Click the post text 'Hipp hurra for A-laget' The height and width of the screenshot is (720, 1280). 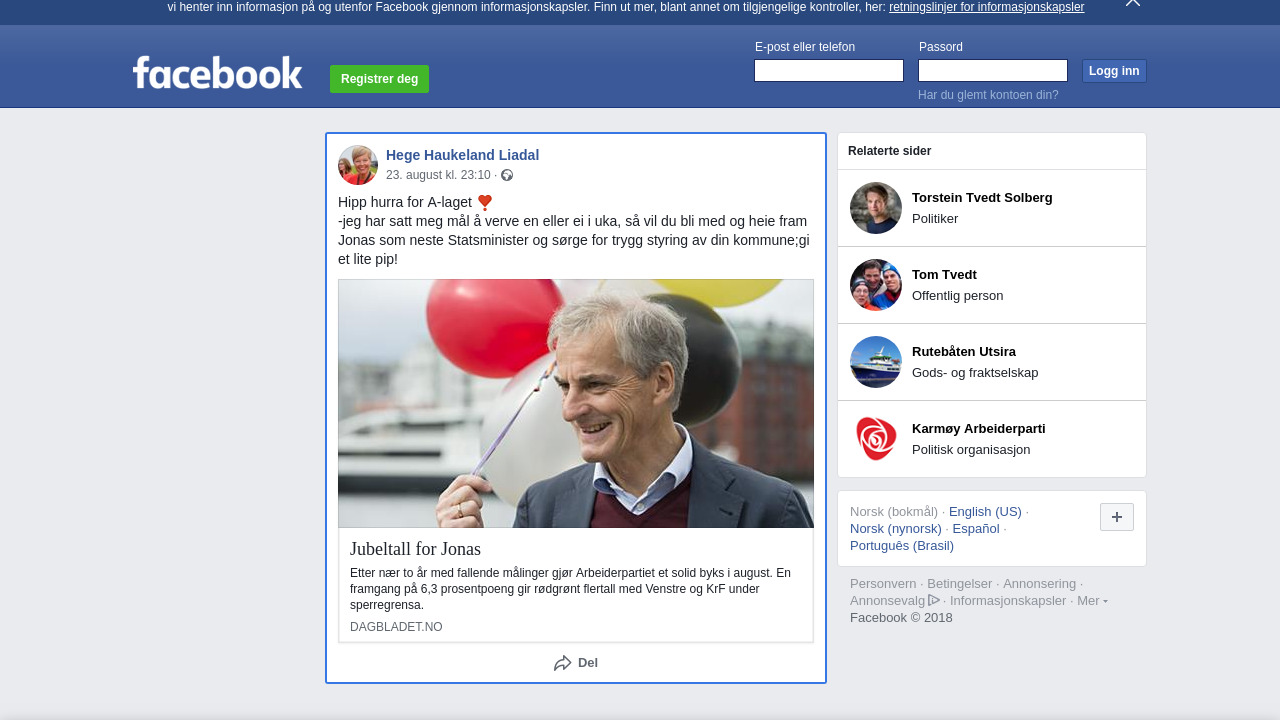tap(405, 202)
